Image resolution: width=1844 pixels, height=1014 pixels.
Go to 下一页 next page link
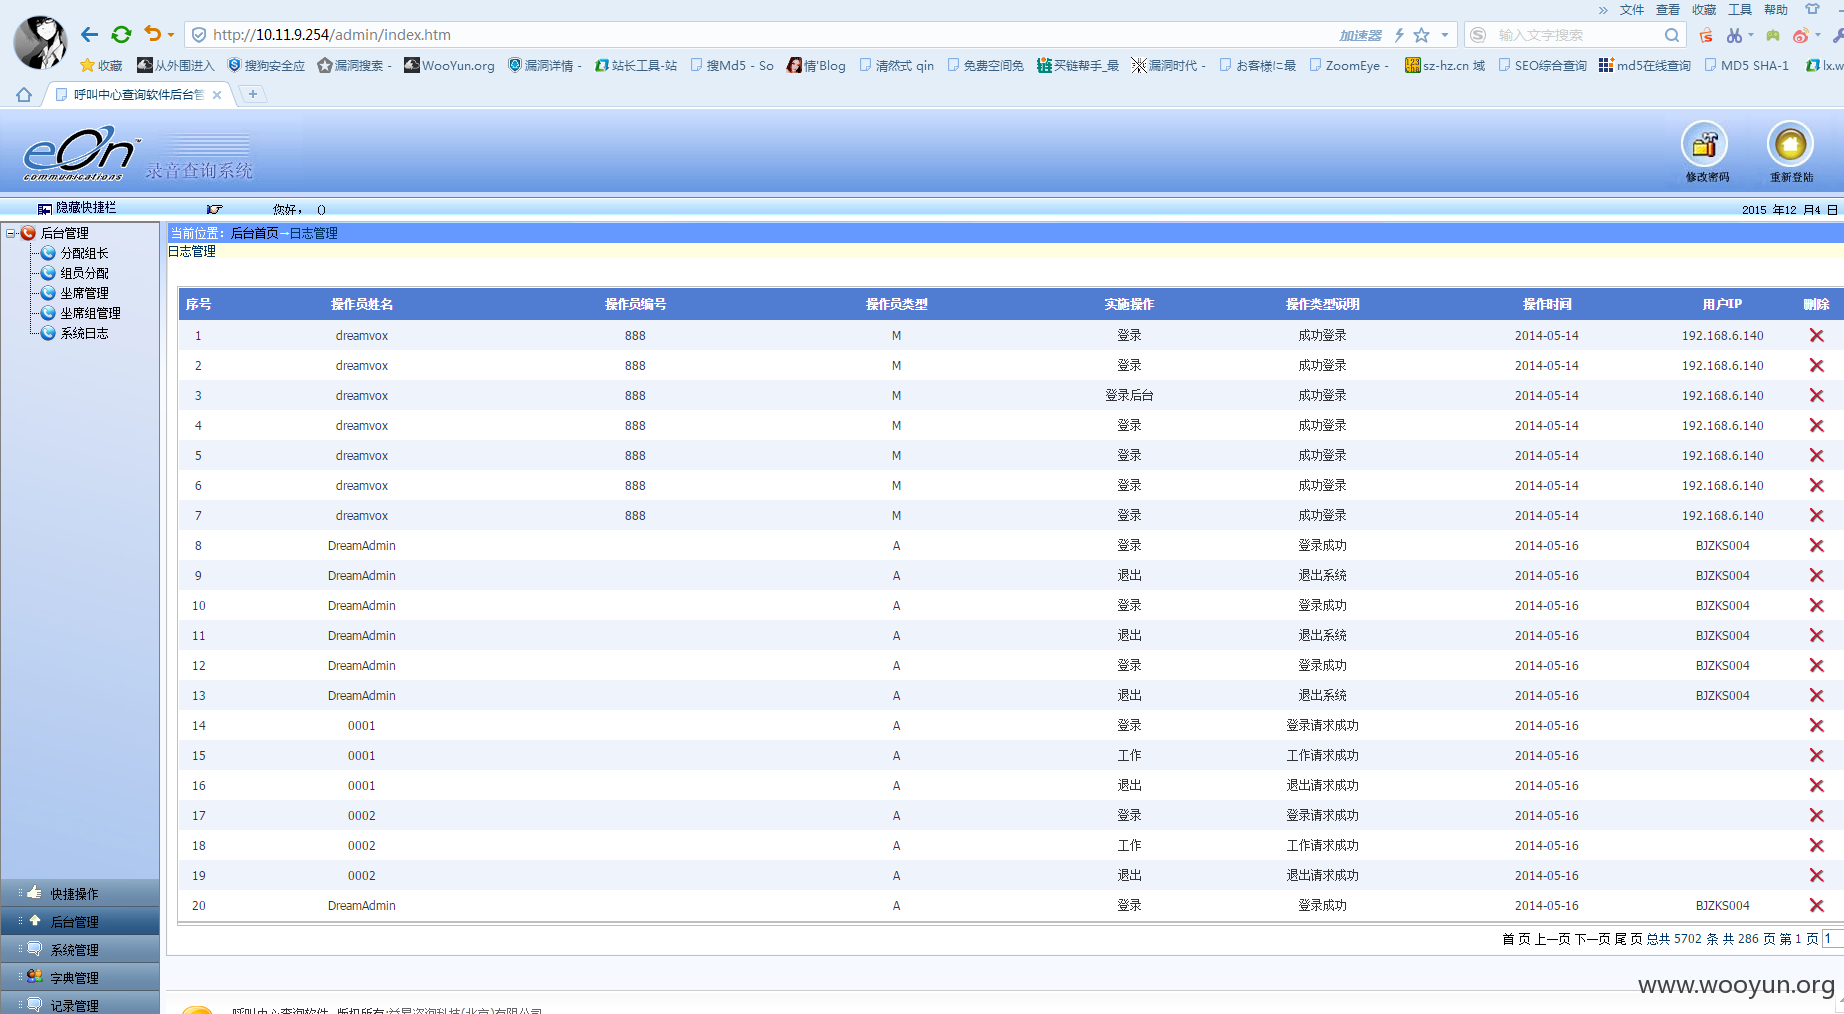click(x=1593, y=939)
